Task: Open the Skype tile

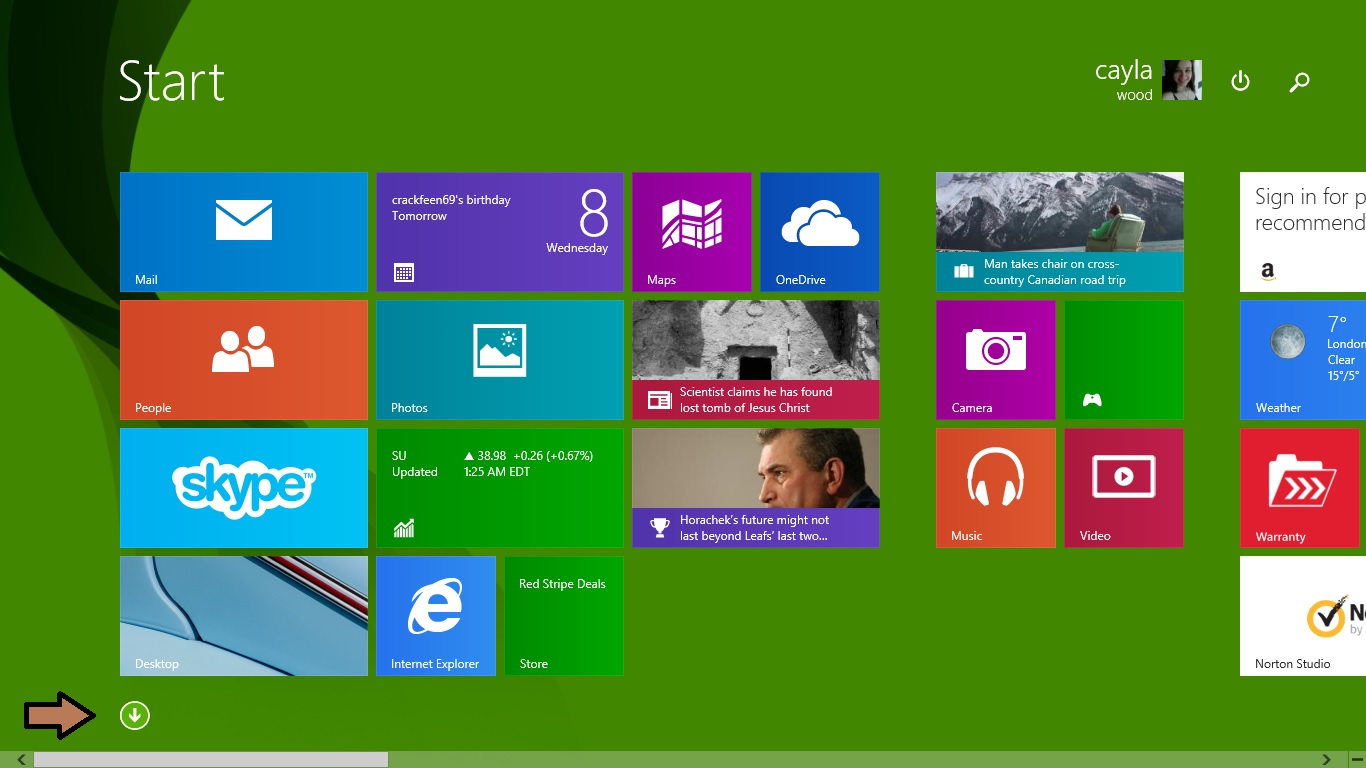Action: 244,488
